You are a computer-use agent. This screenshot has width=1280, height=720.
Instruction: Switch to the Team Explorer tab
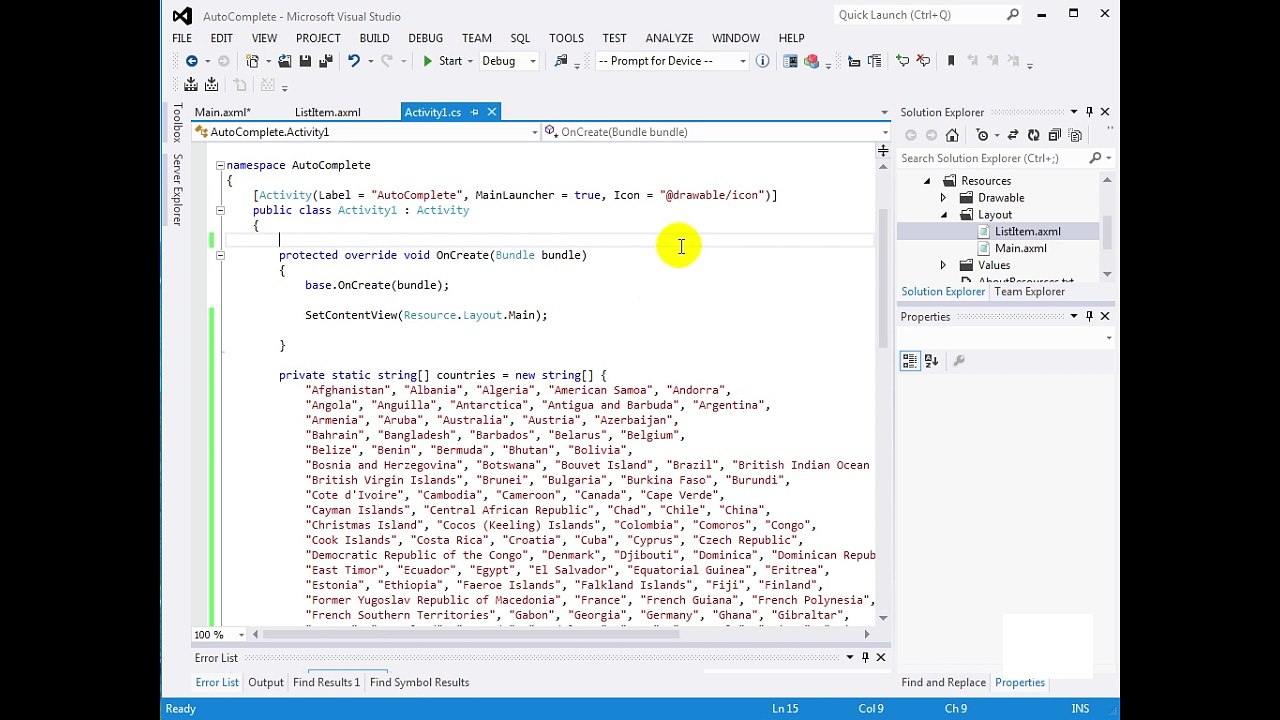[x=1029, y=292]
